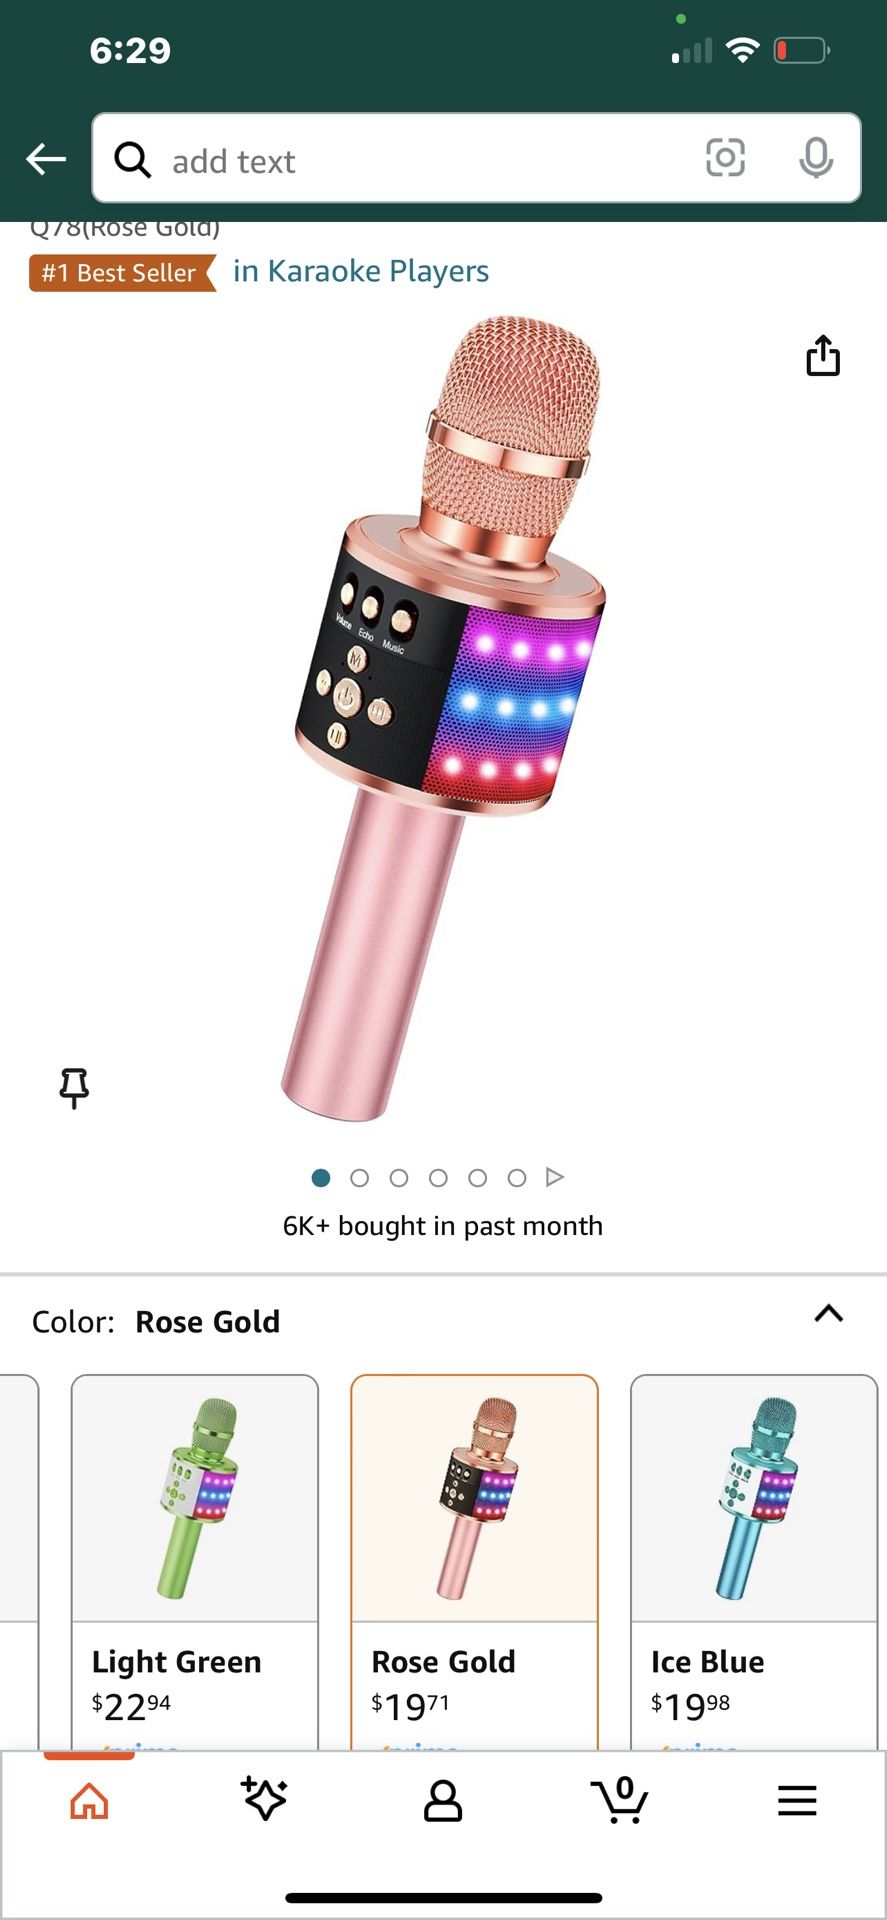Open the Home tab icon

(x=89, y=1801)
